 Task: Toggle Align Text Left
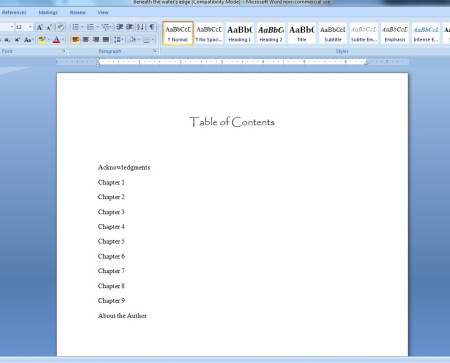[x=75, y=40]
